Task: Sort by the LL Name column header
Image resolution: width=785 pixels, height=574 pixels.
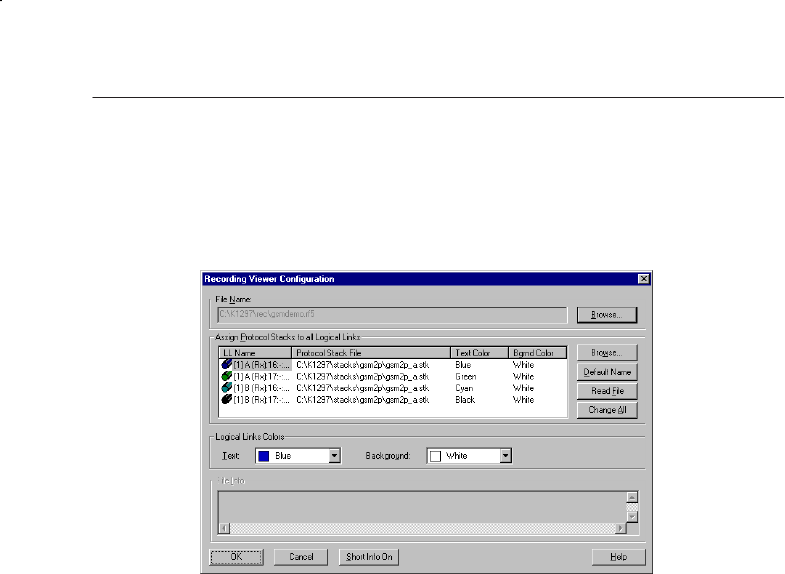Action: [x=255, y=353]
